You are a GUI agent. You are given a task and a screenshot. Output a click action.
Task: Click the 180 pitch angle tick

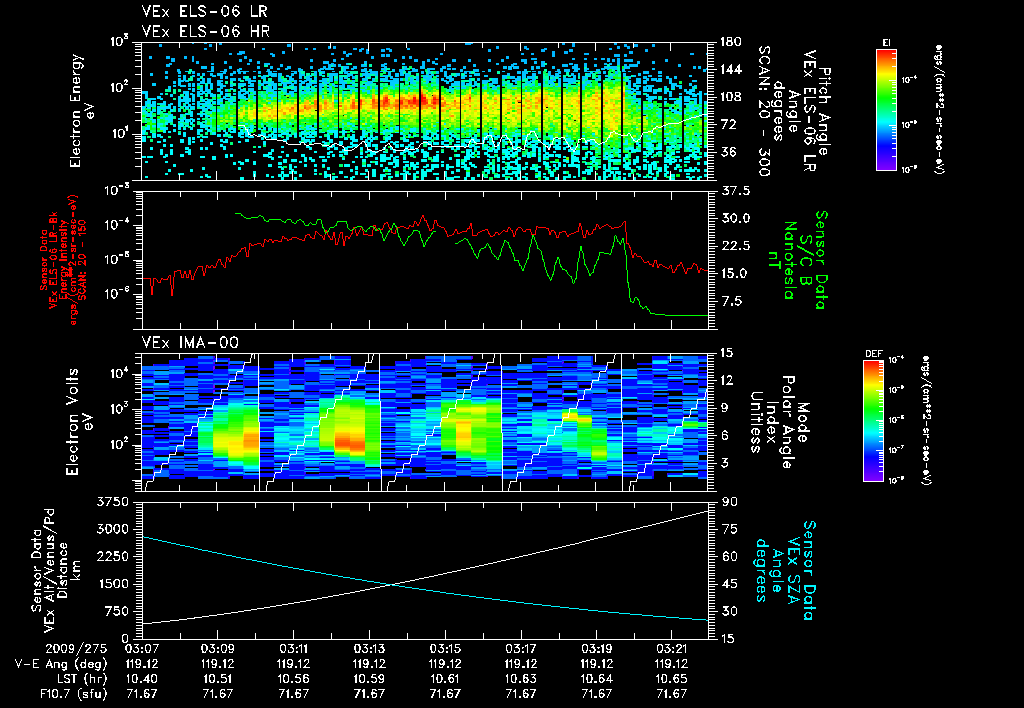point(730,42)
